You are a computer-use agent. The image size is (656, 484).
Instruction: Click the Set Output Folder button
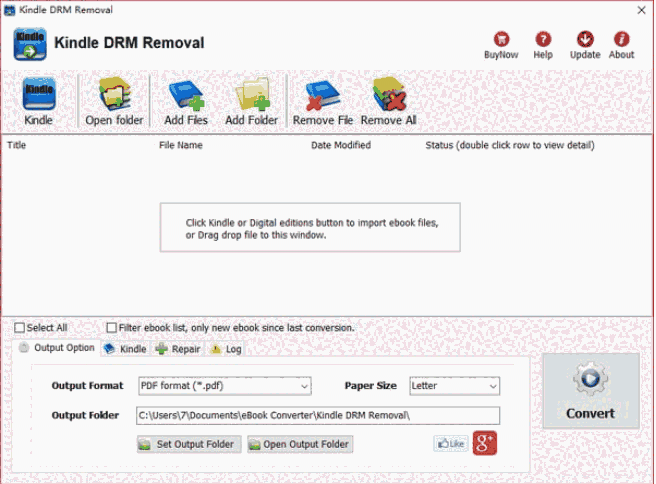click(189, 444)
